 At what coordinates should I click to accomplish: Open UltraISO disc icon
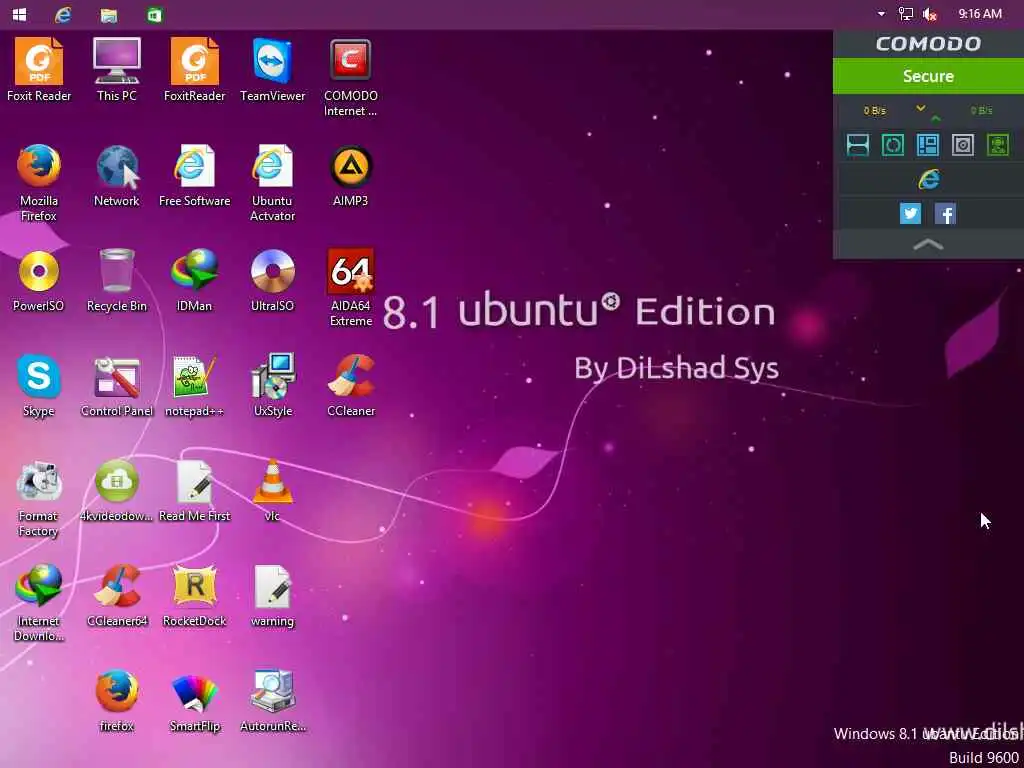pyautogui.click(x=272, y=280)
